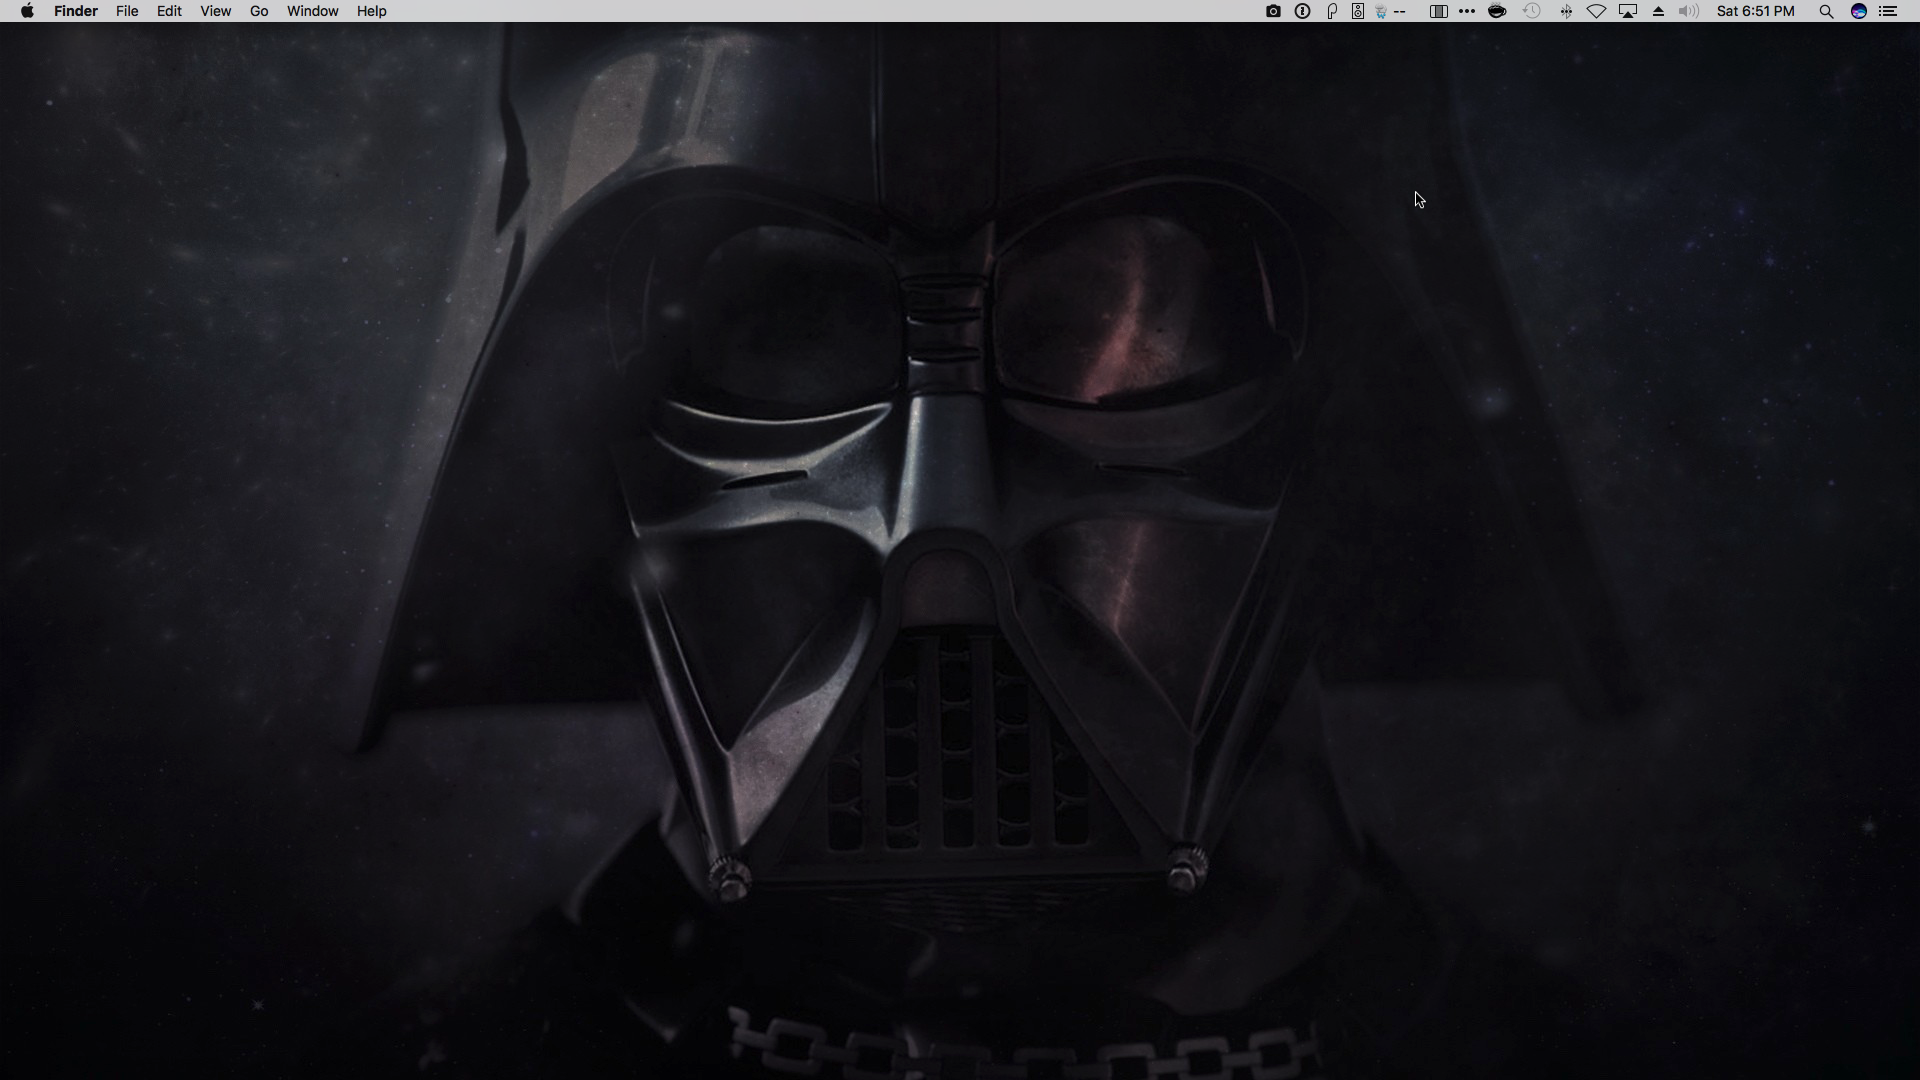This screenshot has width=1920, height=1080.
Task: Open the Window menu
Action: pyautogui.click(x=312, y=11)
